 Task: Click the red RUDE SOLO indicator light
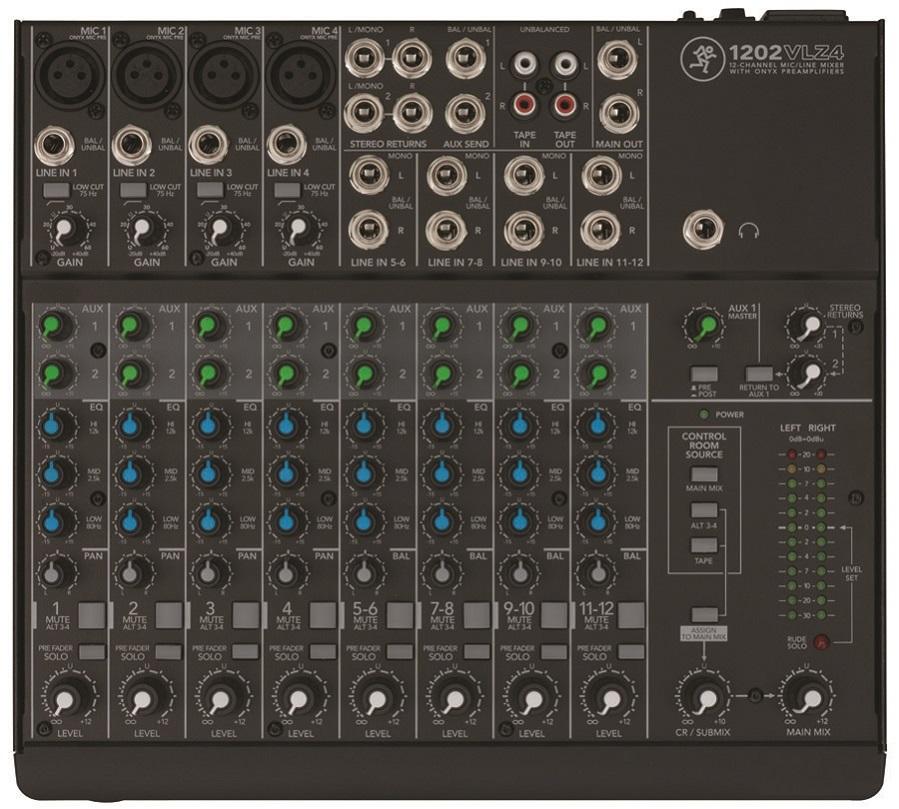(x=821, y=642)
